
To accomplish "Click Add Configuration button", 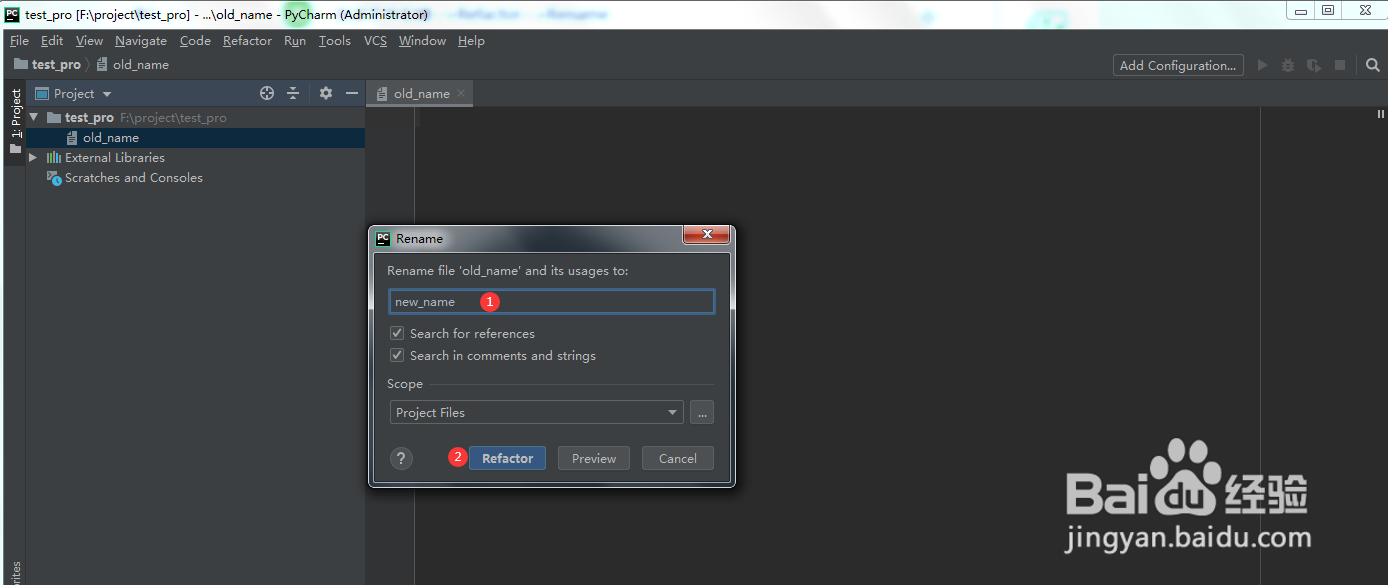I will coord(1178,65).
